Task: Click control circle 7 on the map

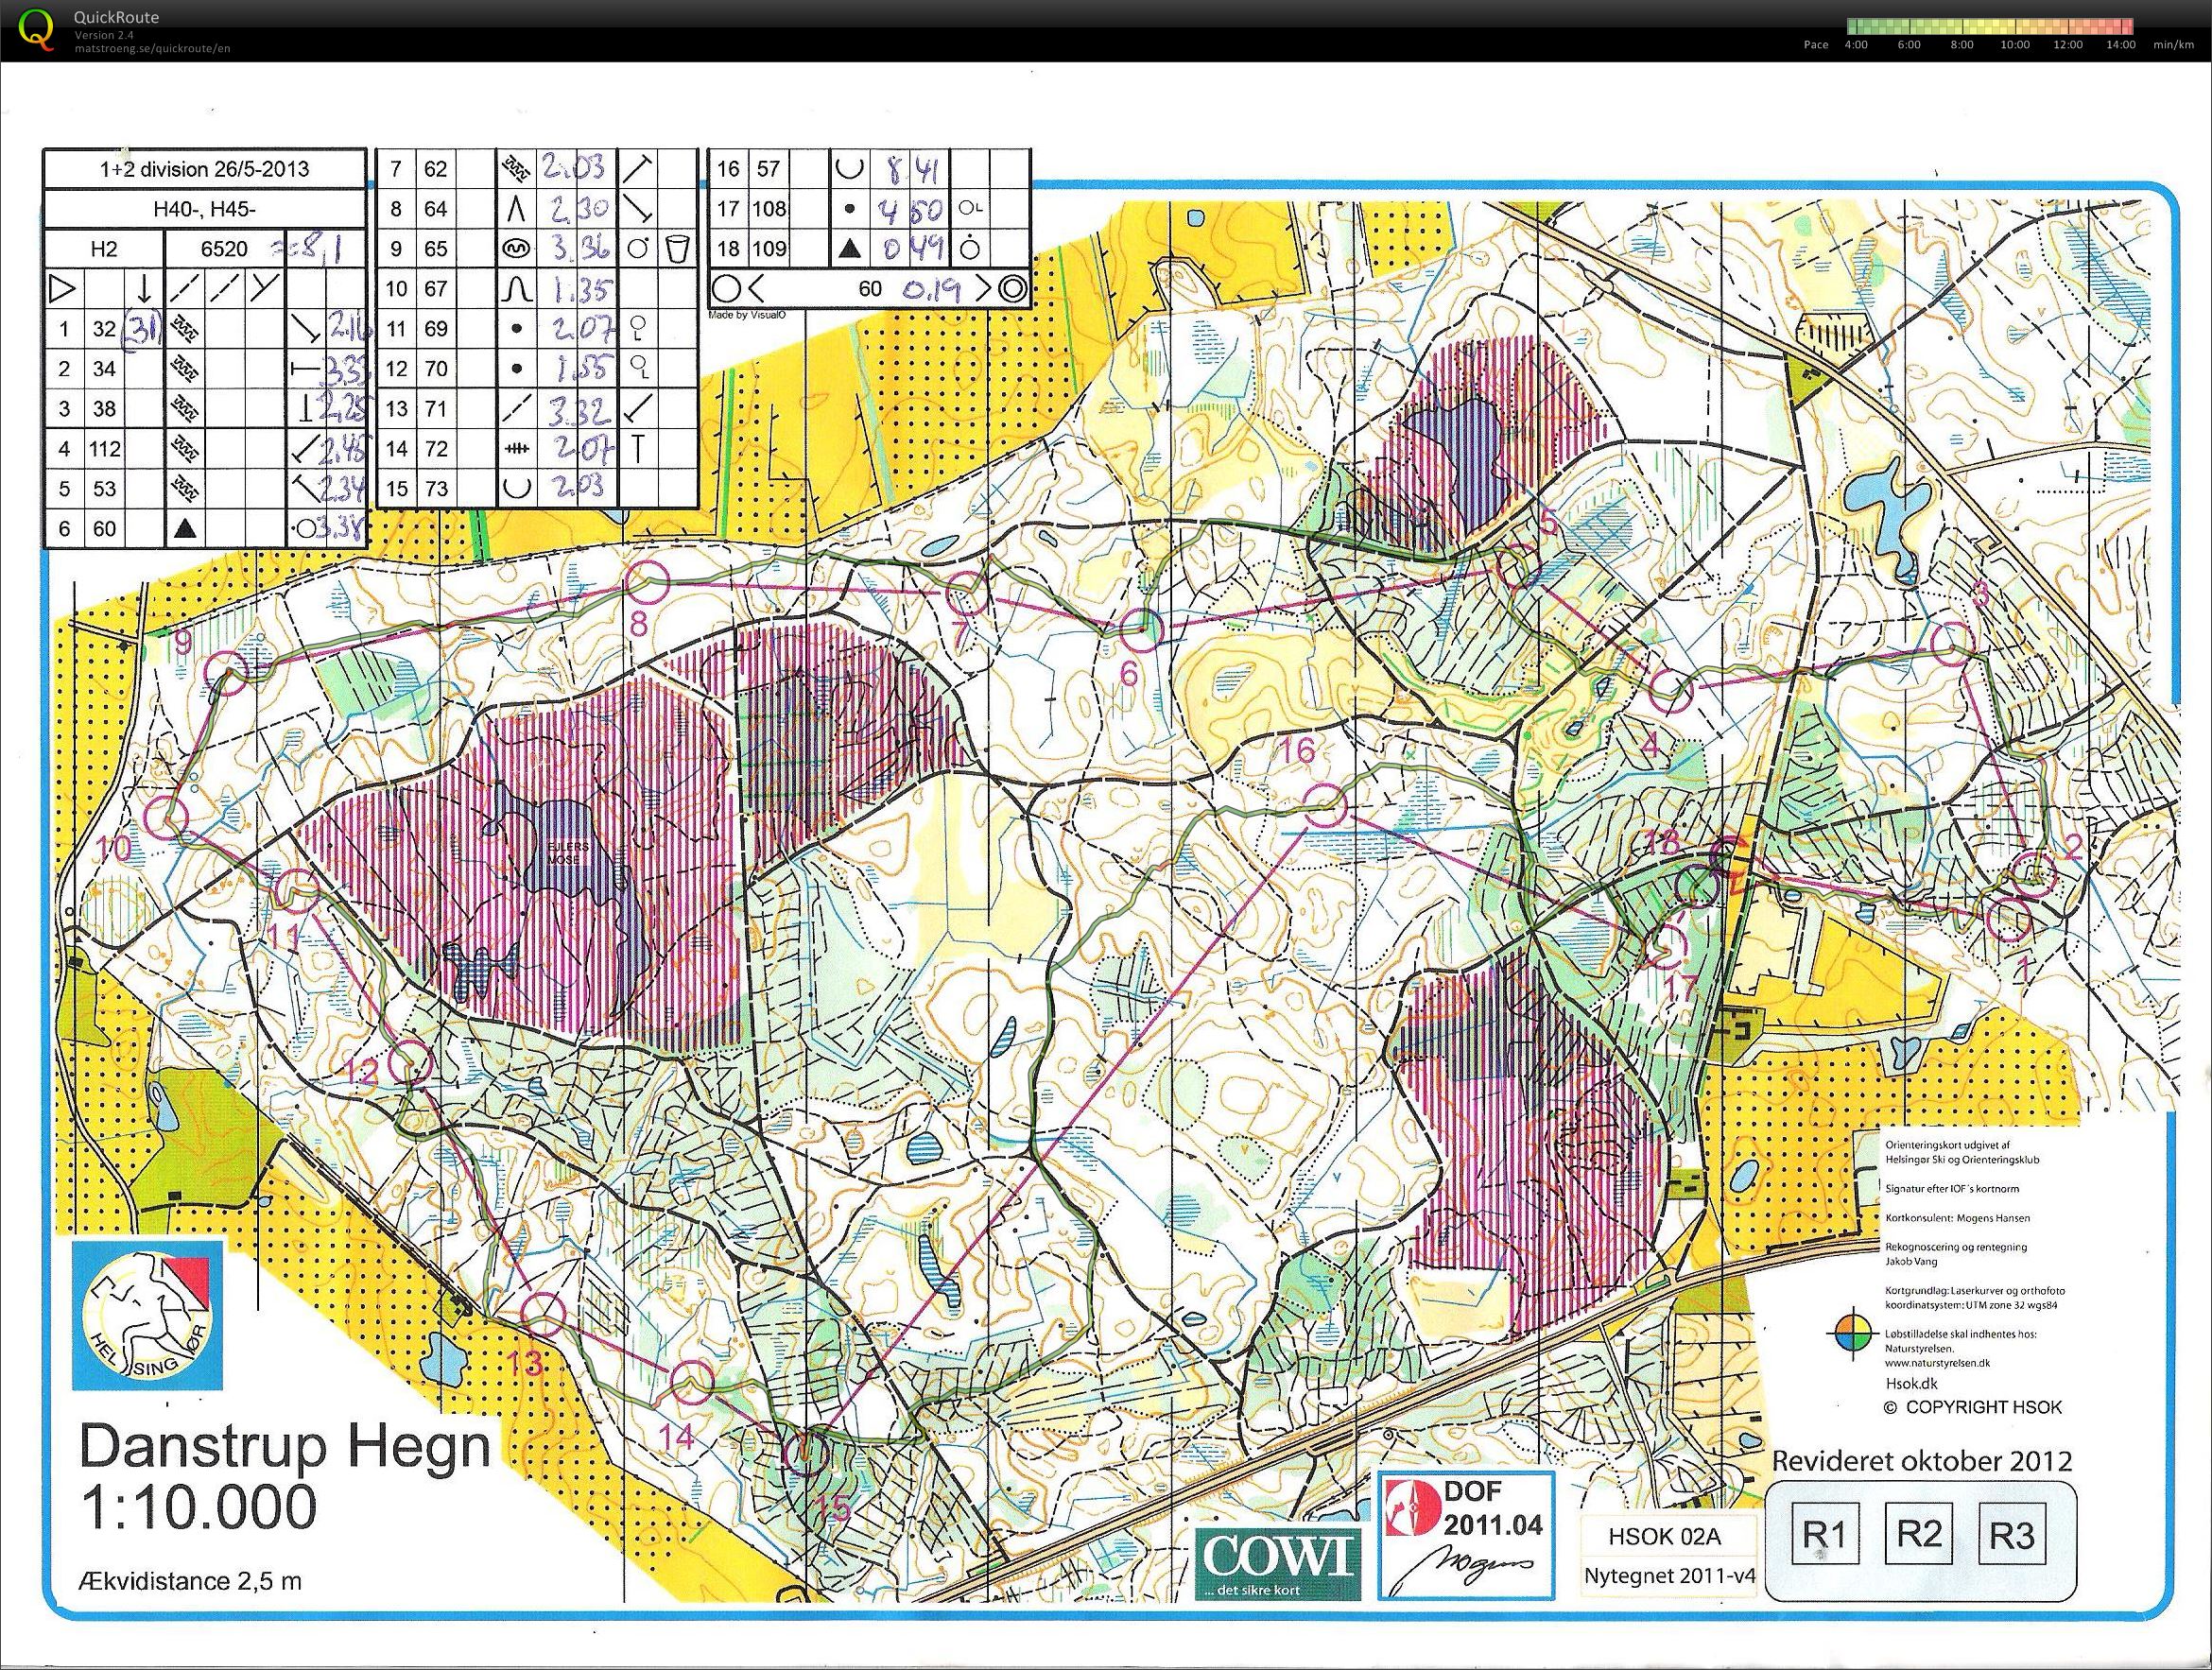Action: tap(967, 594)
